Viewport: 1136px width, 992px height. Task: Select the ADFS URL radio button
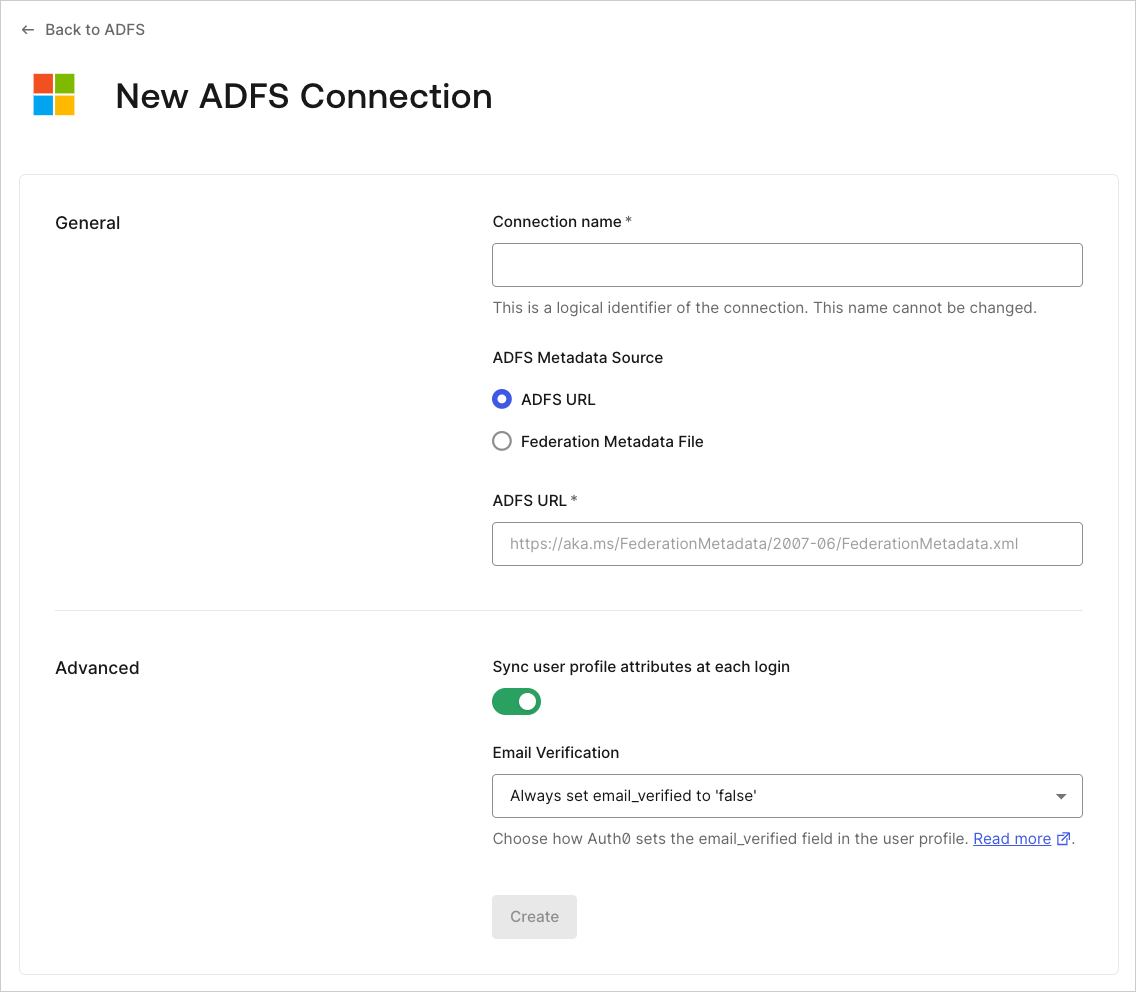(502, 399)
